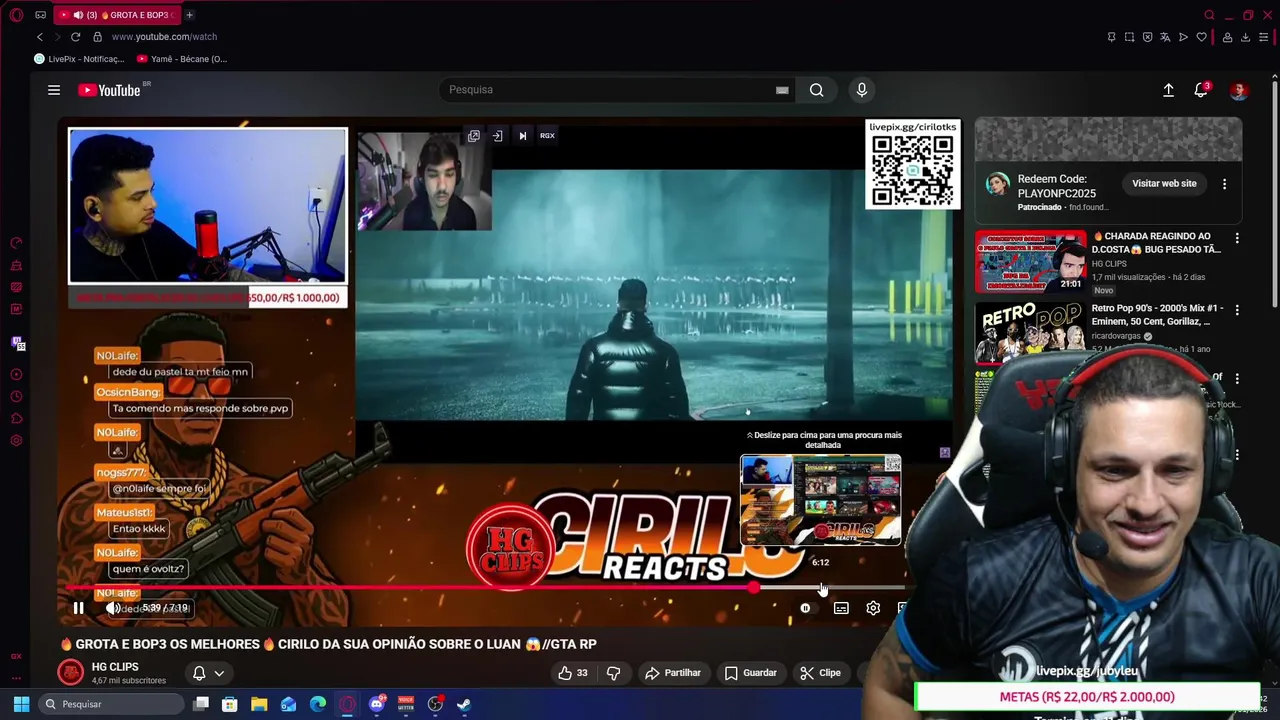
Task: Add the page to bookmarks with the heart
Action: tap(1201, 37)
